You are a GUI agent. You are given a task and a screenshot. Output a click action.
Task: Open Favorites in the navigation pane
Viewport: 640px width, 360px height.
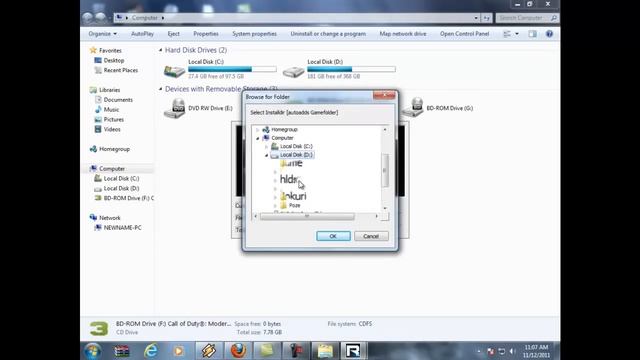pos(110,51)
